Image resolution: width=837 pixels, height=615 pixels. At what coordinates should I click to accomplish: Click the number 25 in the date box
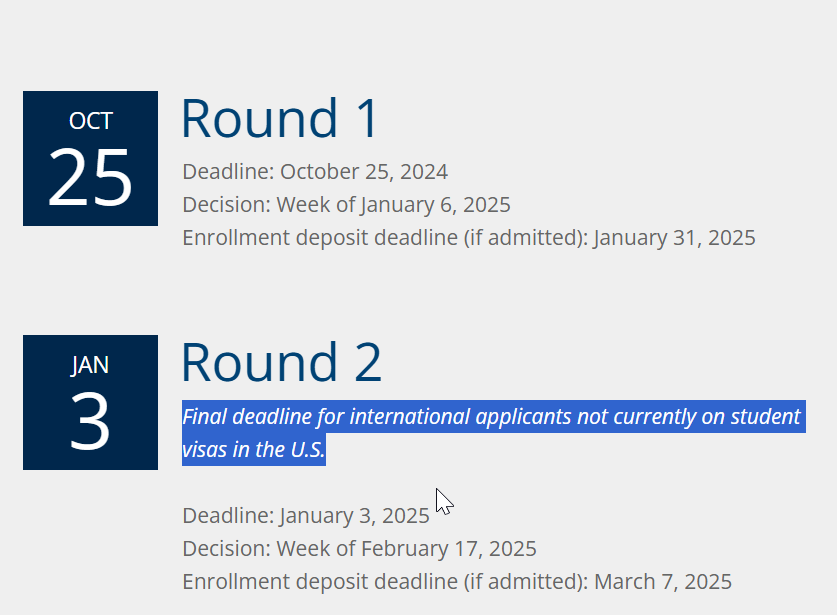click(90, 177)
